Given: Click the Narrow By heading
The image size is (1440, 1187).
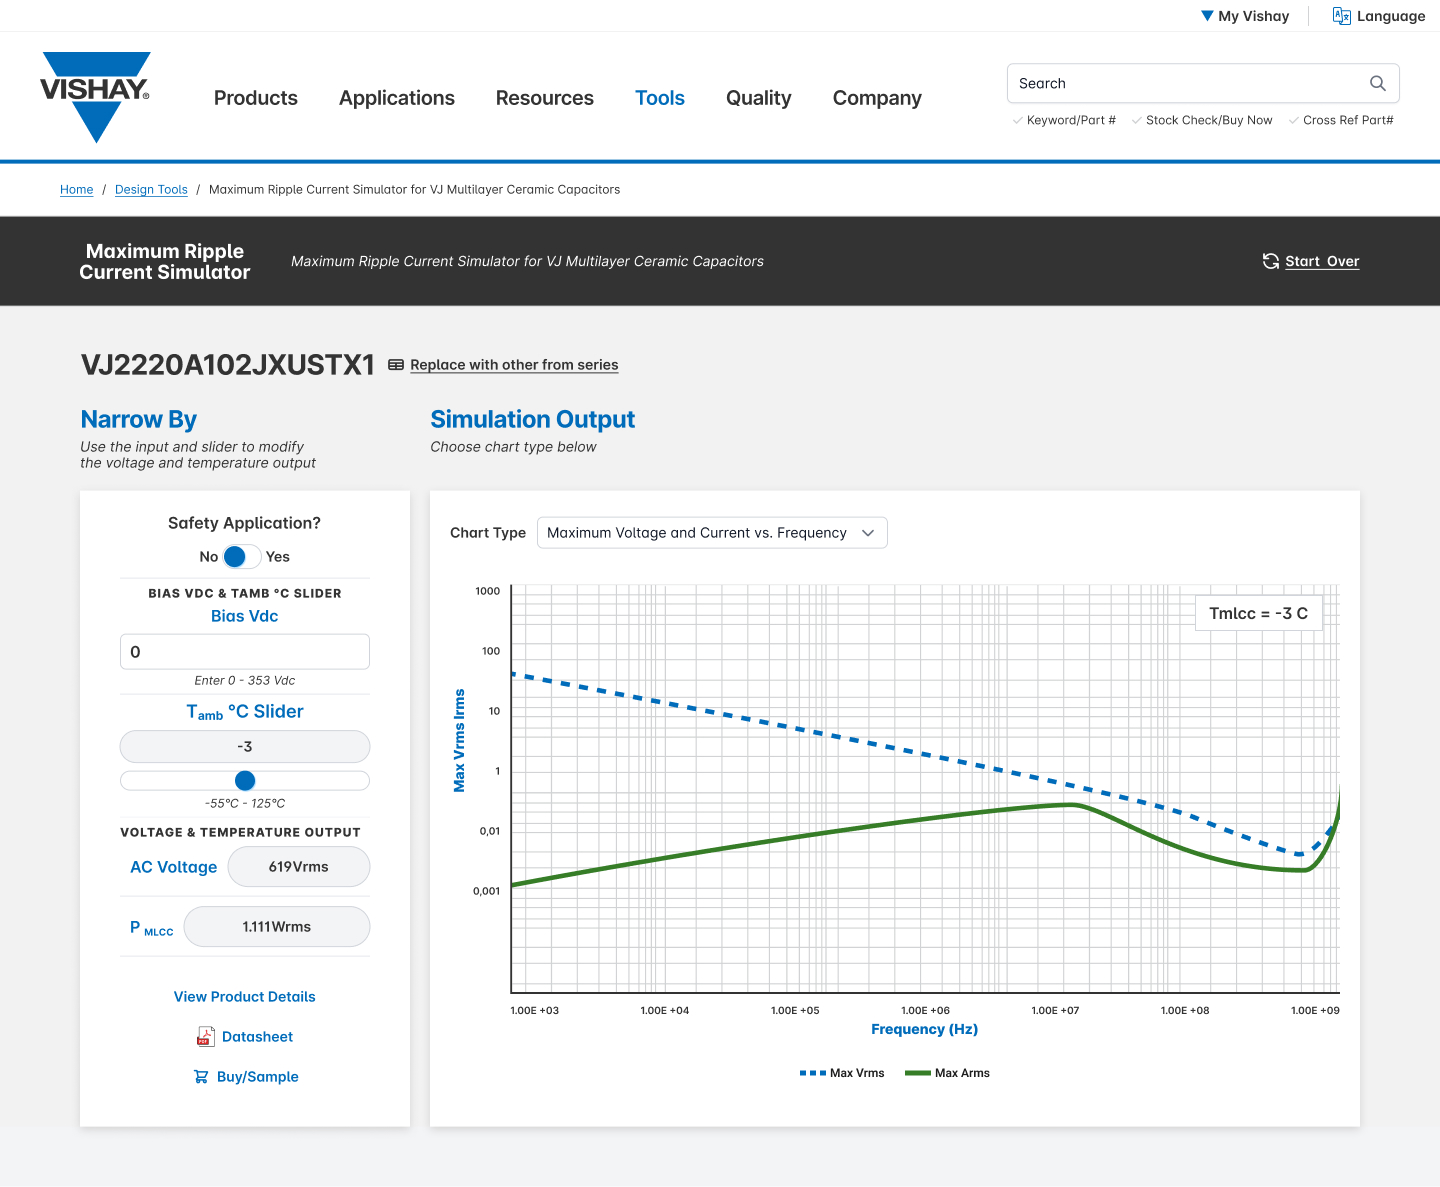Looking at the screenshot, I should 139,420.
